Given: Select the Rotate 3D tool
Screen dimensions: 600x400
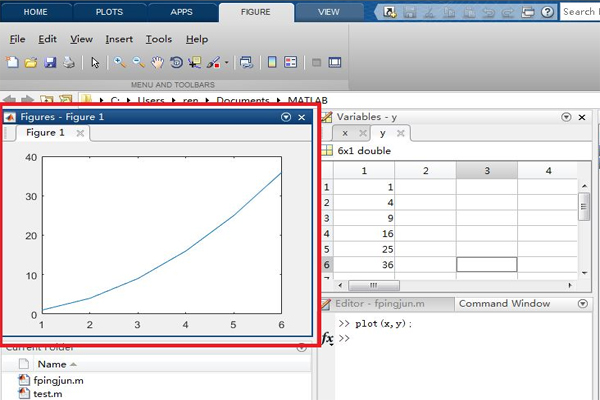Looking at the screenshot, I should (176, 62).
